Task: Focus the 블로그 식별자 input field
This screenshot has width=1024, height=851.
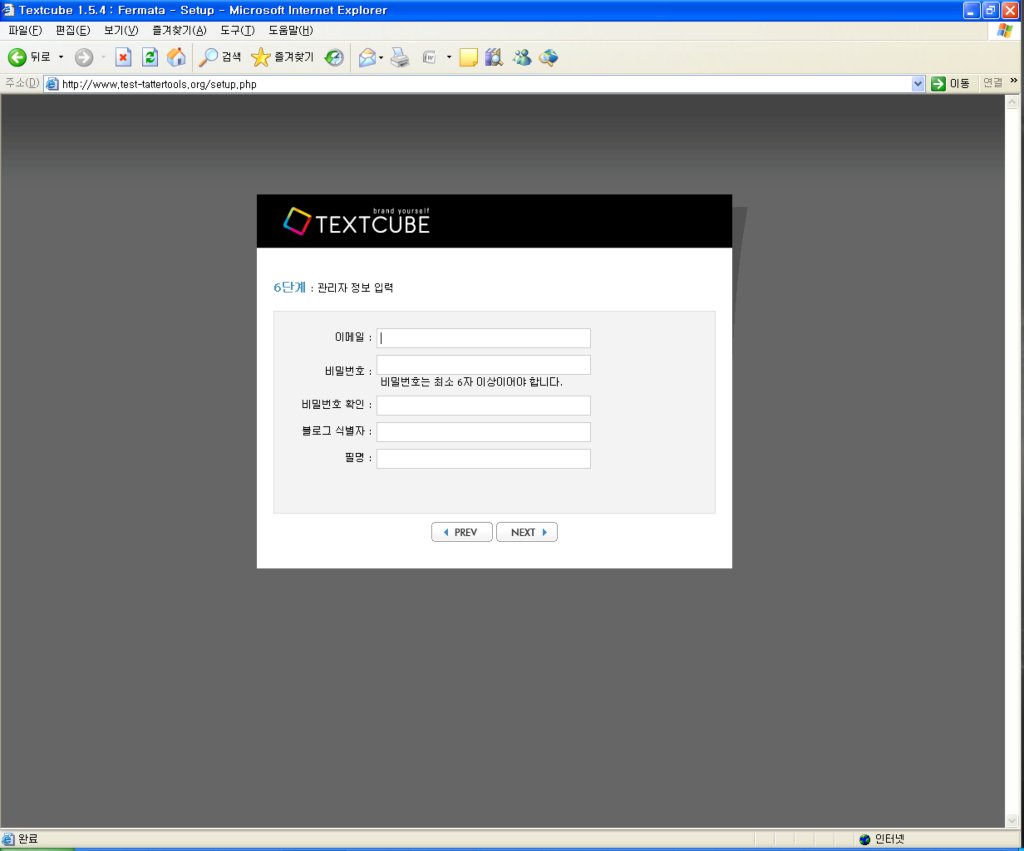Action: point(483,432)
